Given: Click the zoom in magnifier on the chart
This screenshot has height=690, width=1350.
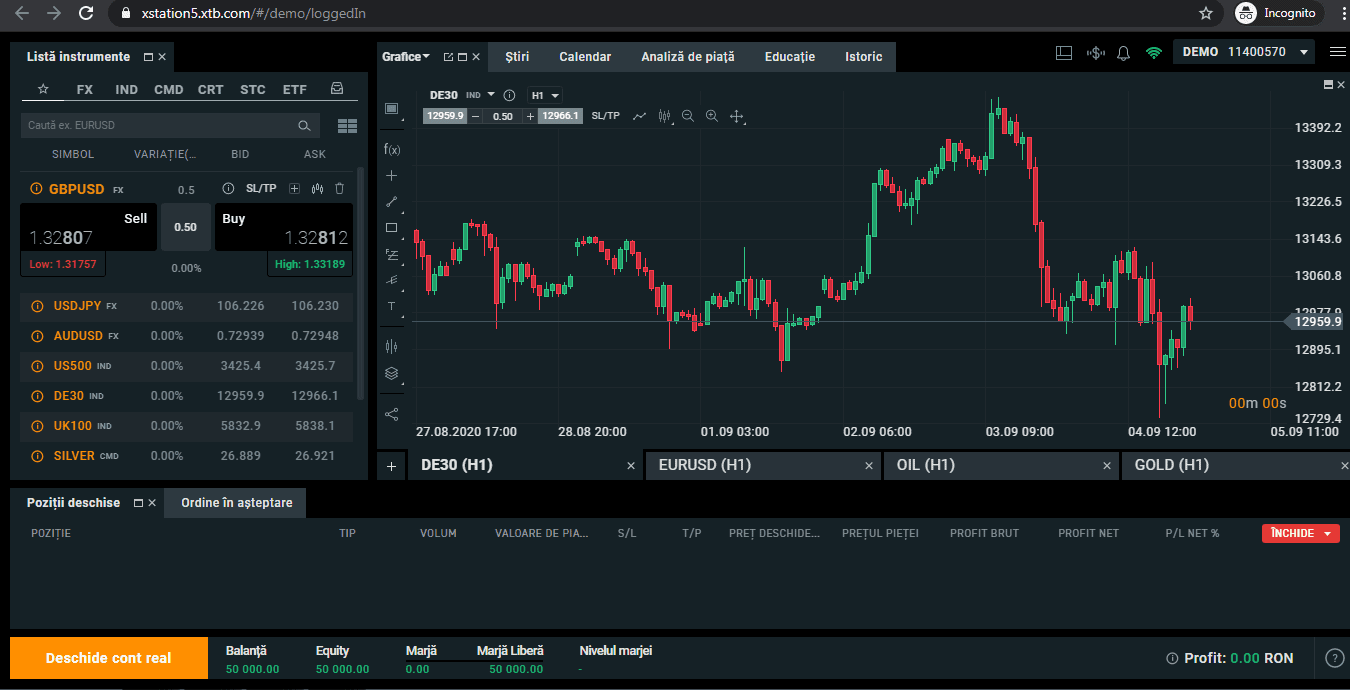Looking at the screenshot, I should (x=712, y=116).
